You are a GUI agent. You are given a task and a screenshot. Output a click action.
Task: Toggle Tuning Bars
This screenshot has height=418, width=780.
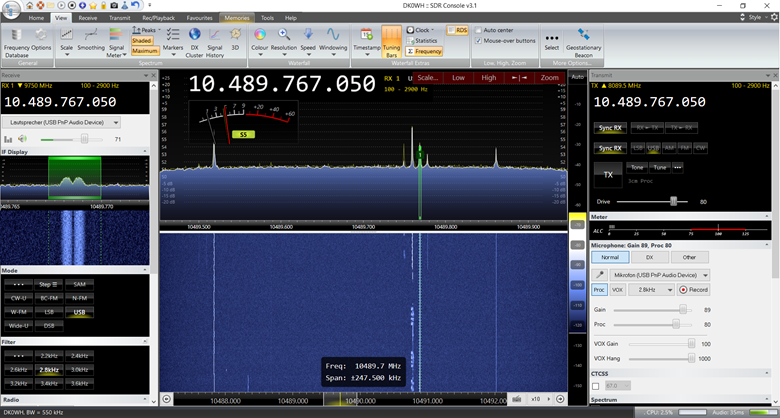(391, 42)
